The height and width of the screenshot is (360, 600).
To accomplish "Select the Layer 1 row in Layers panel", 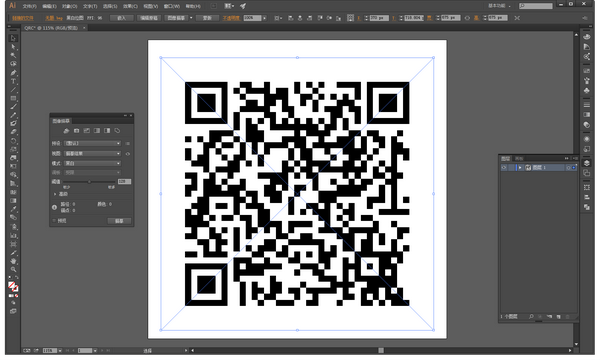I will (x=539, y=168).
